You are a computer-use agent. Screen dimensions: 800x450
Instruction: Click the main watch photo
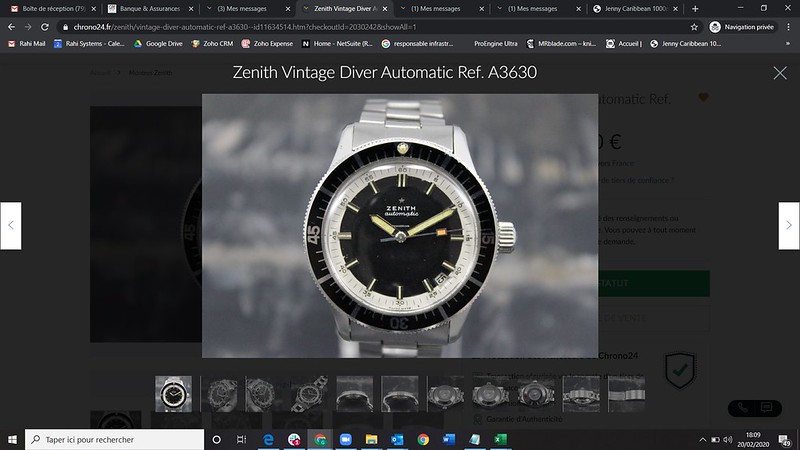click(400, 226)
